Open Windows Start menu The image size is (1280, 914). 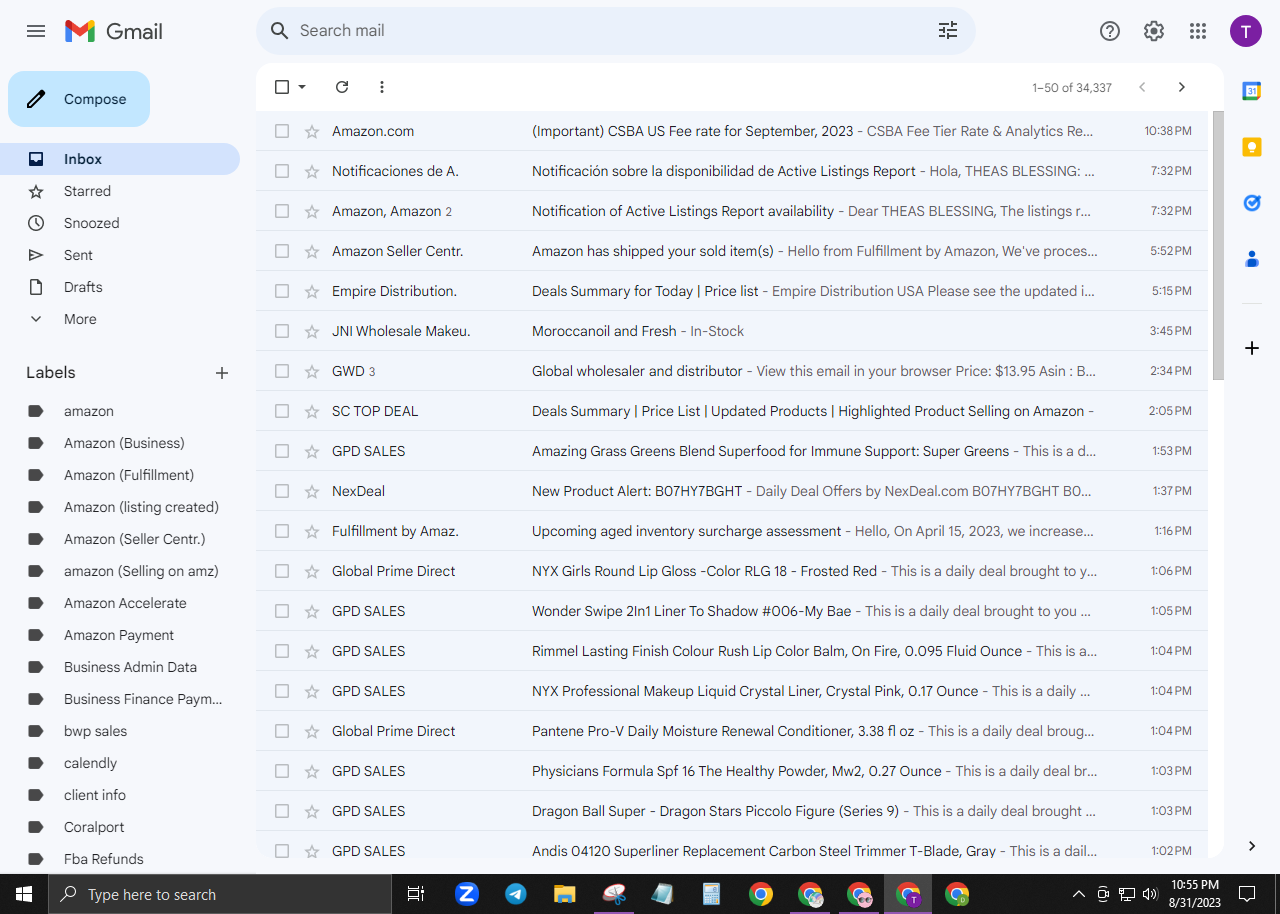pyautogui.click(x=24, y=894)
